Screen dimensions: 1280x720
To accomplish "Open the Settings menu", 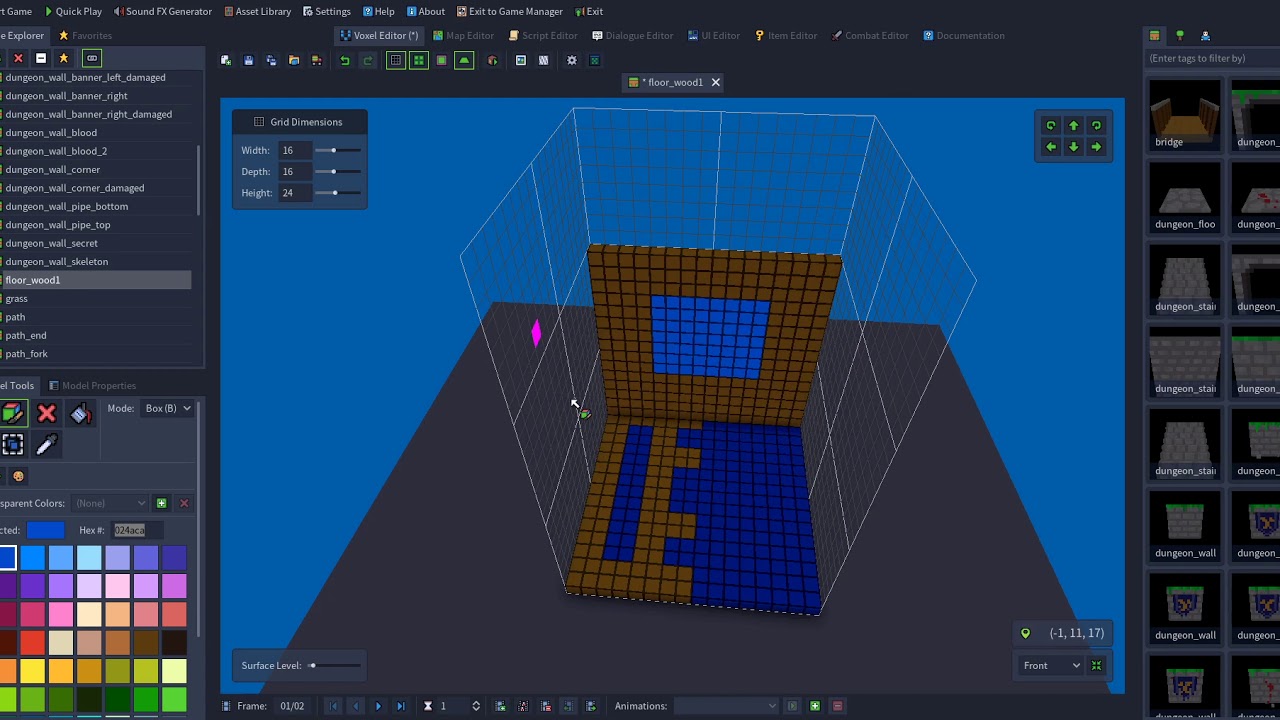I will (327, 11).
